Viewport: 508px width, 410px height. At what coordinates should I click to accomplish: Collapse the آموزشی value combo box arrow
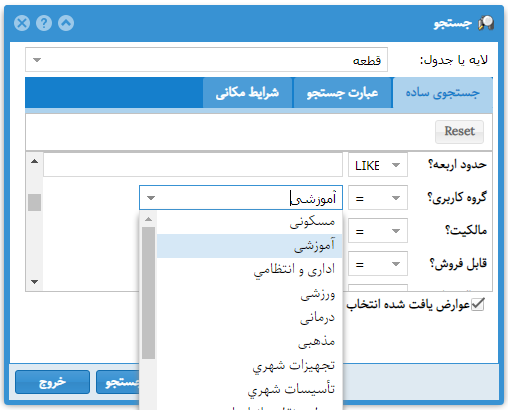click(151, 198)
